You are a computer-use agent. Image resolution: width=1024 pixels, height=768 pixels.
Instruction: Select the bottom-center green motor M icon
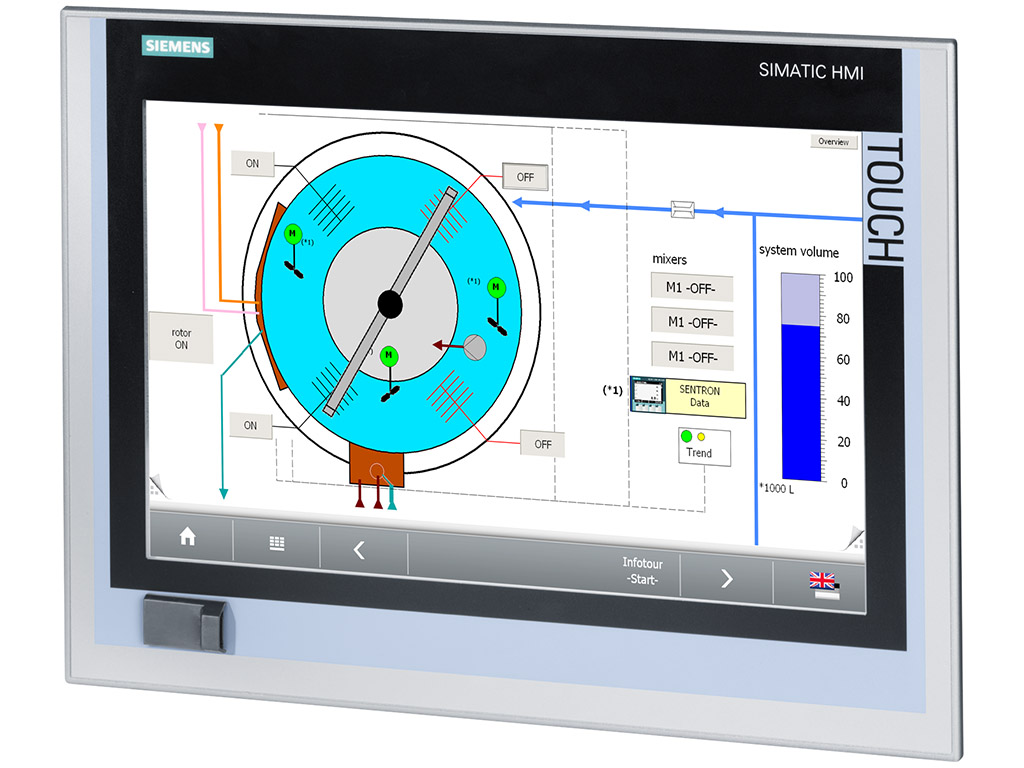[390, 356]
